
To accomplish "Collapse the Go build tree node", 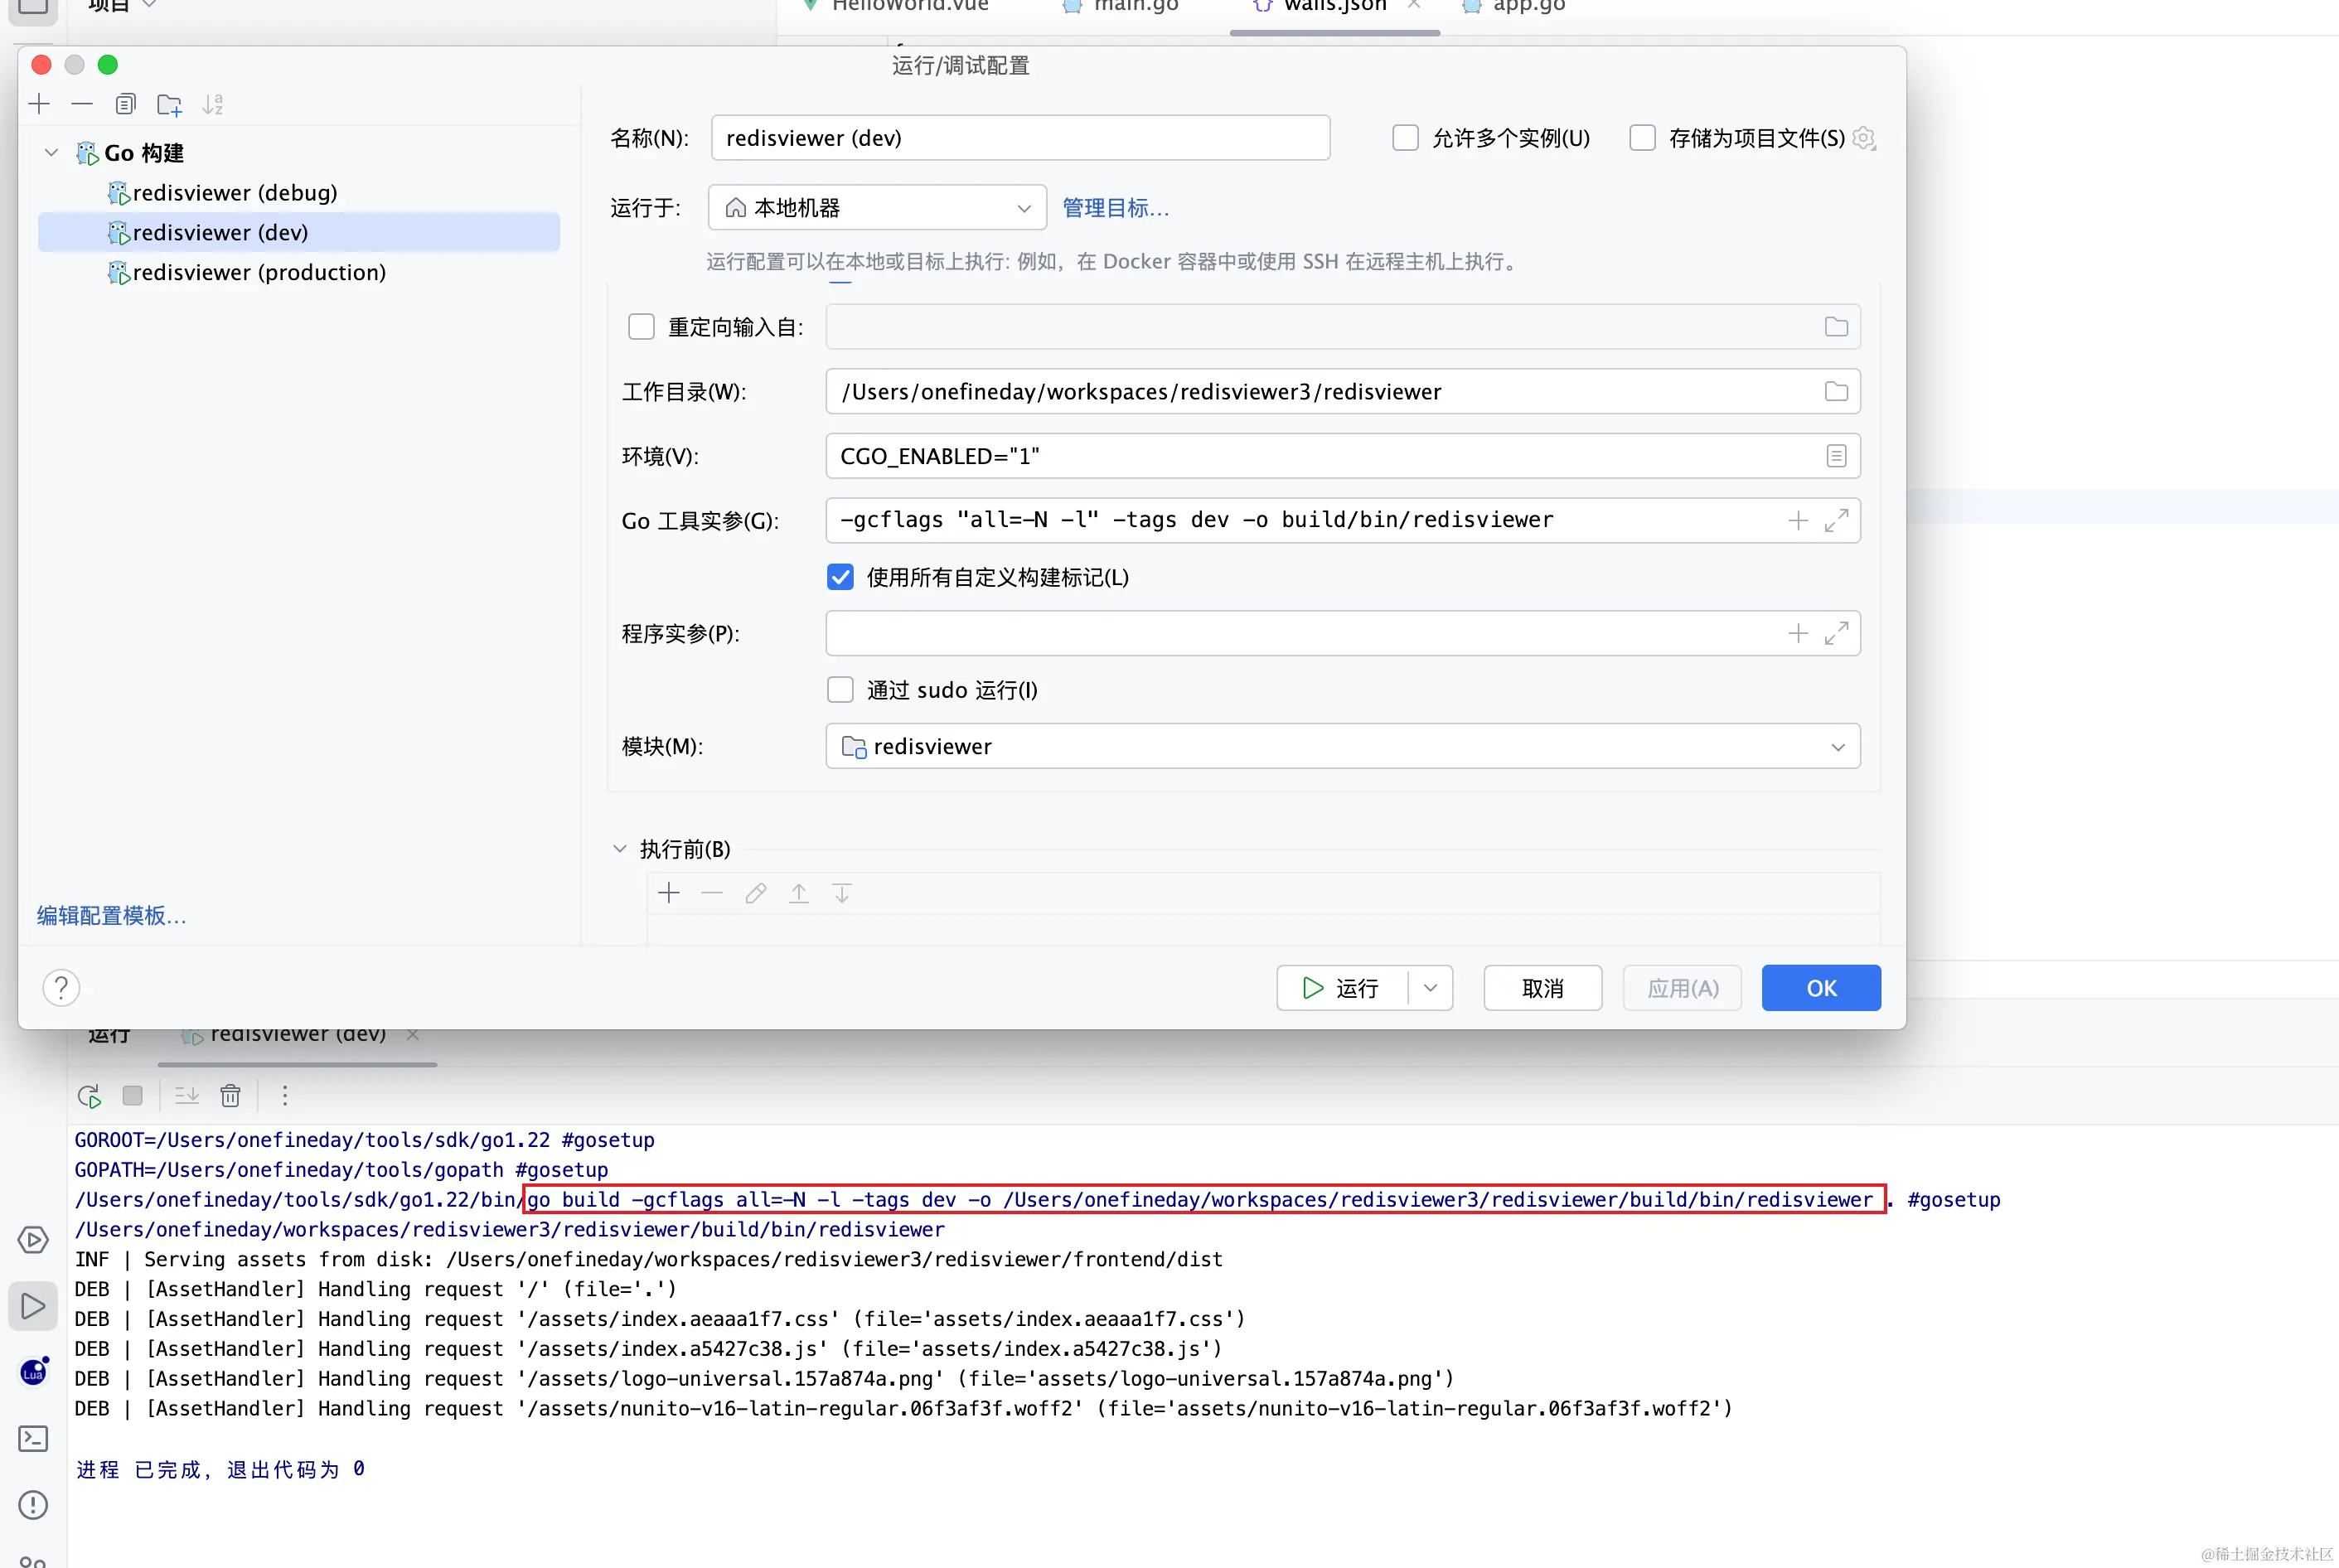I will (51, 153).
